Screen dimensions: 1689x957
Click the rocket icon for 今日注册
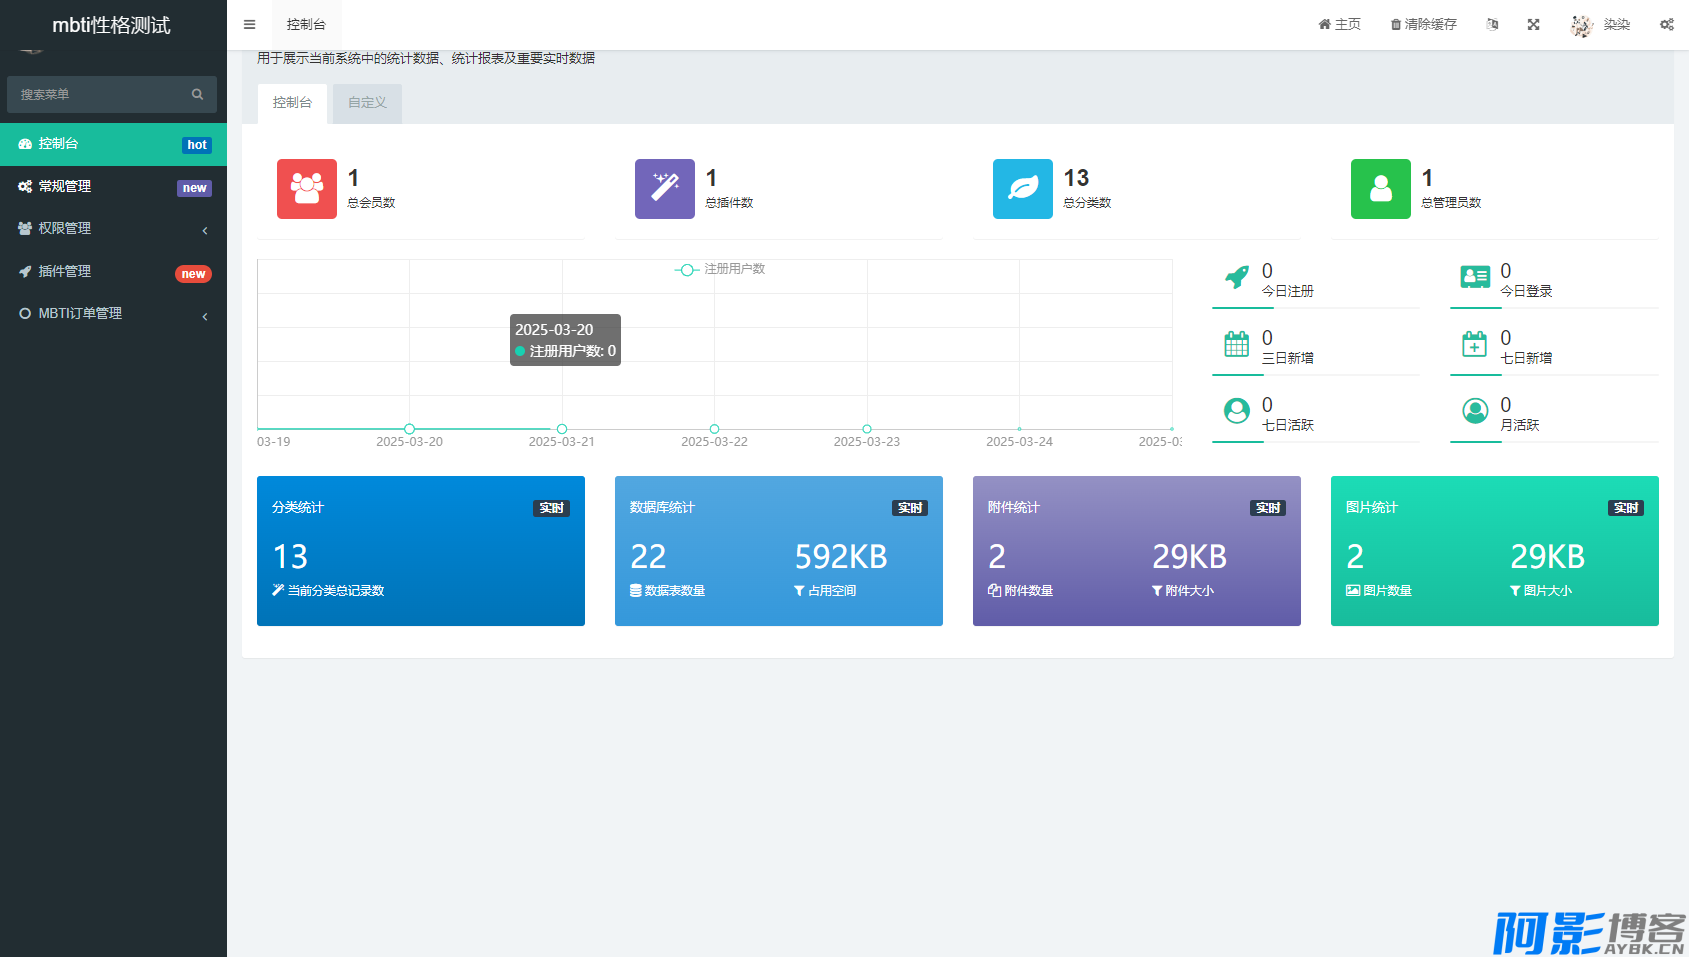[x=1237, y=277]
